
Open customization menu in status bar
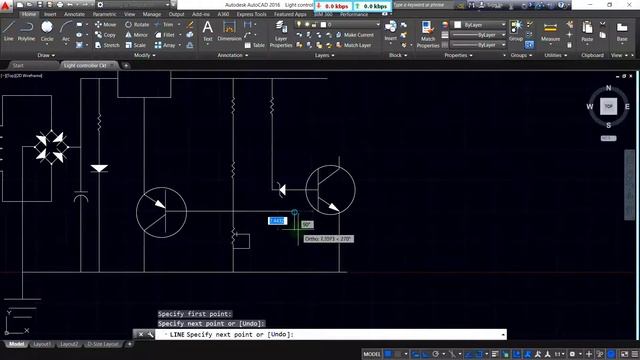click(635, 354)
